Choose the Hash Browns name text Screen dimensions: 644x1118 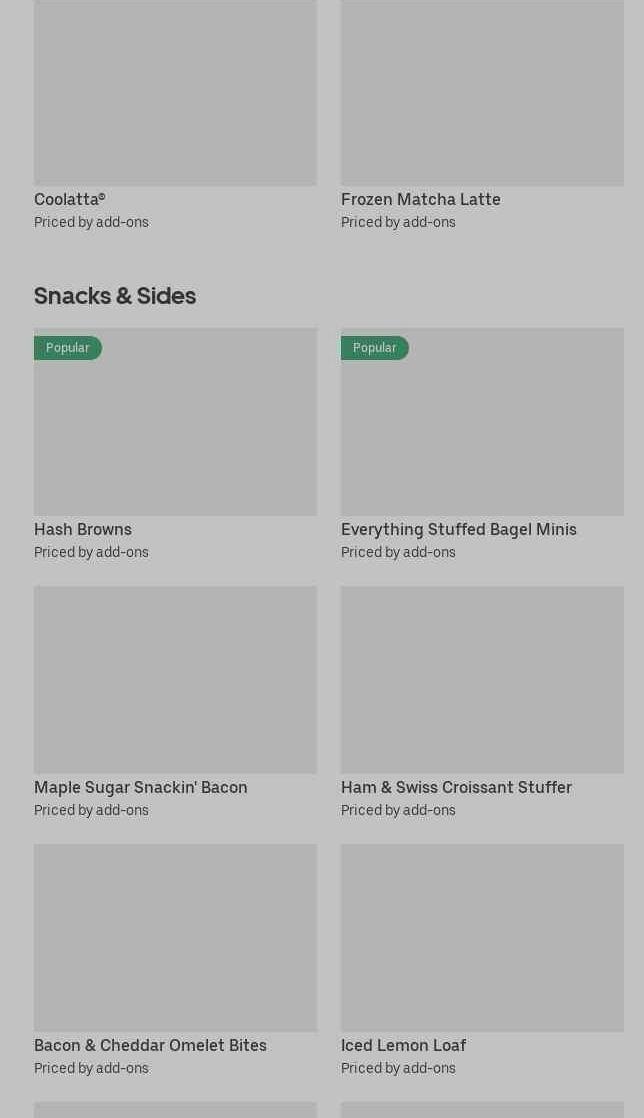click(83, 529)
